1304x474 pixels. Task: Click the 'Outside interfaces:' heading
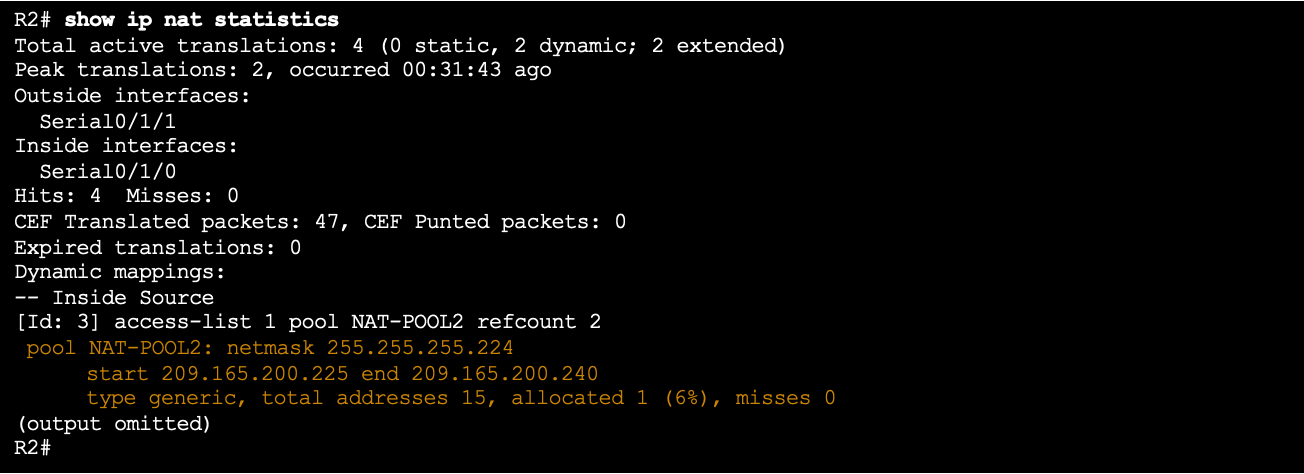click(132, 96)
